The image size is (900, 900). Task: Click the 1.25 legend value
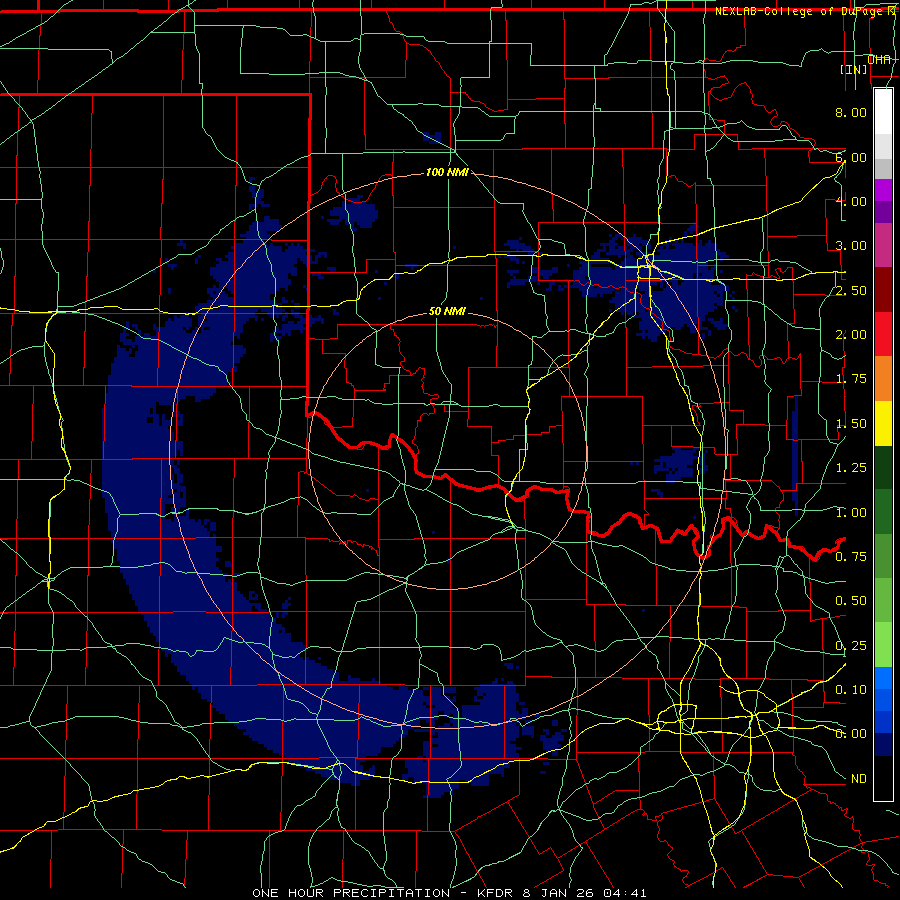coord(851,468)
